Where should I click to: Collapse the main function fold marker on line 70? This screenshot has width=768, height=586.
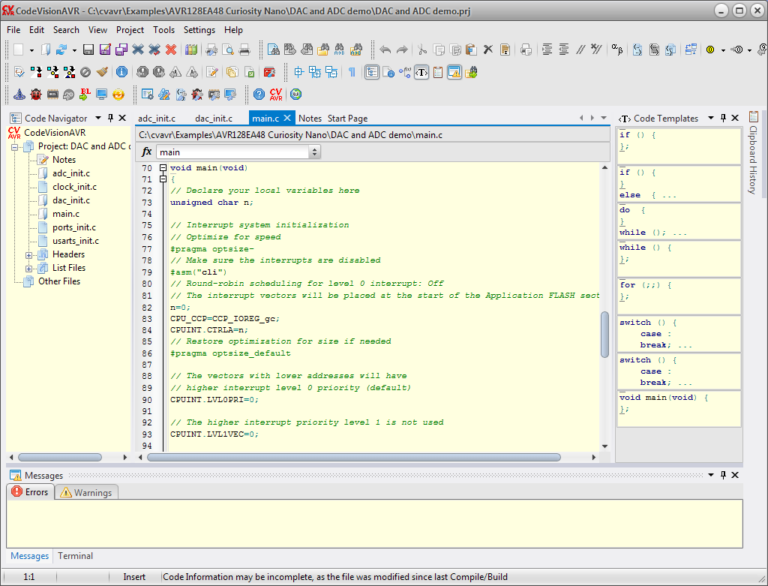[x=163, y=168]
